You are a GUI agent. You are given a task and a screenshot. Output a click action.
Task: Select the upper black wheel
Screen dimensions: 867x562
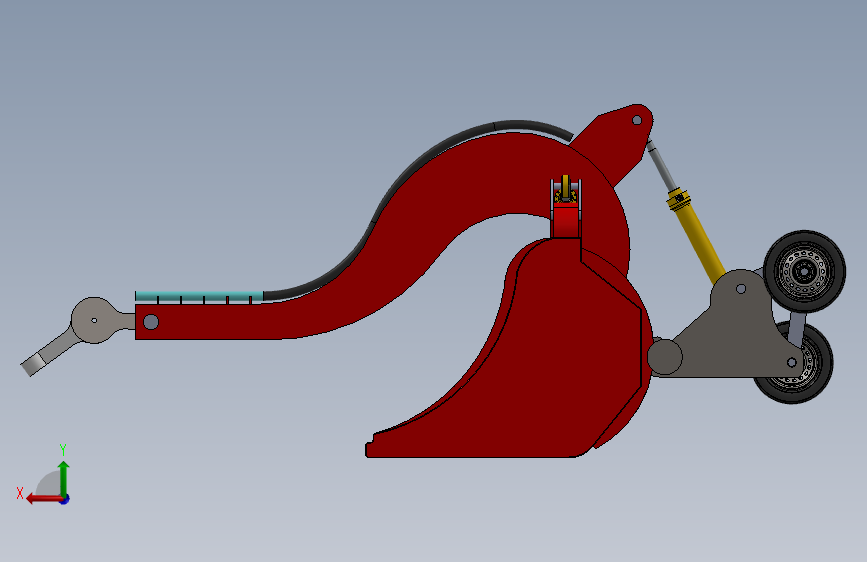(804, 272)
